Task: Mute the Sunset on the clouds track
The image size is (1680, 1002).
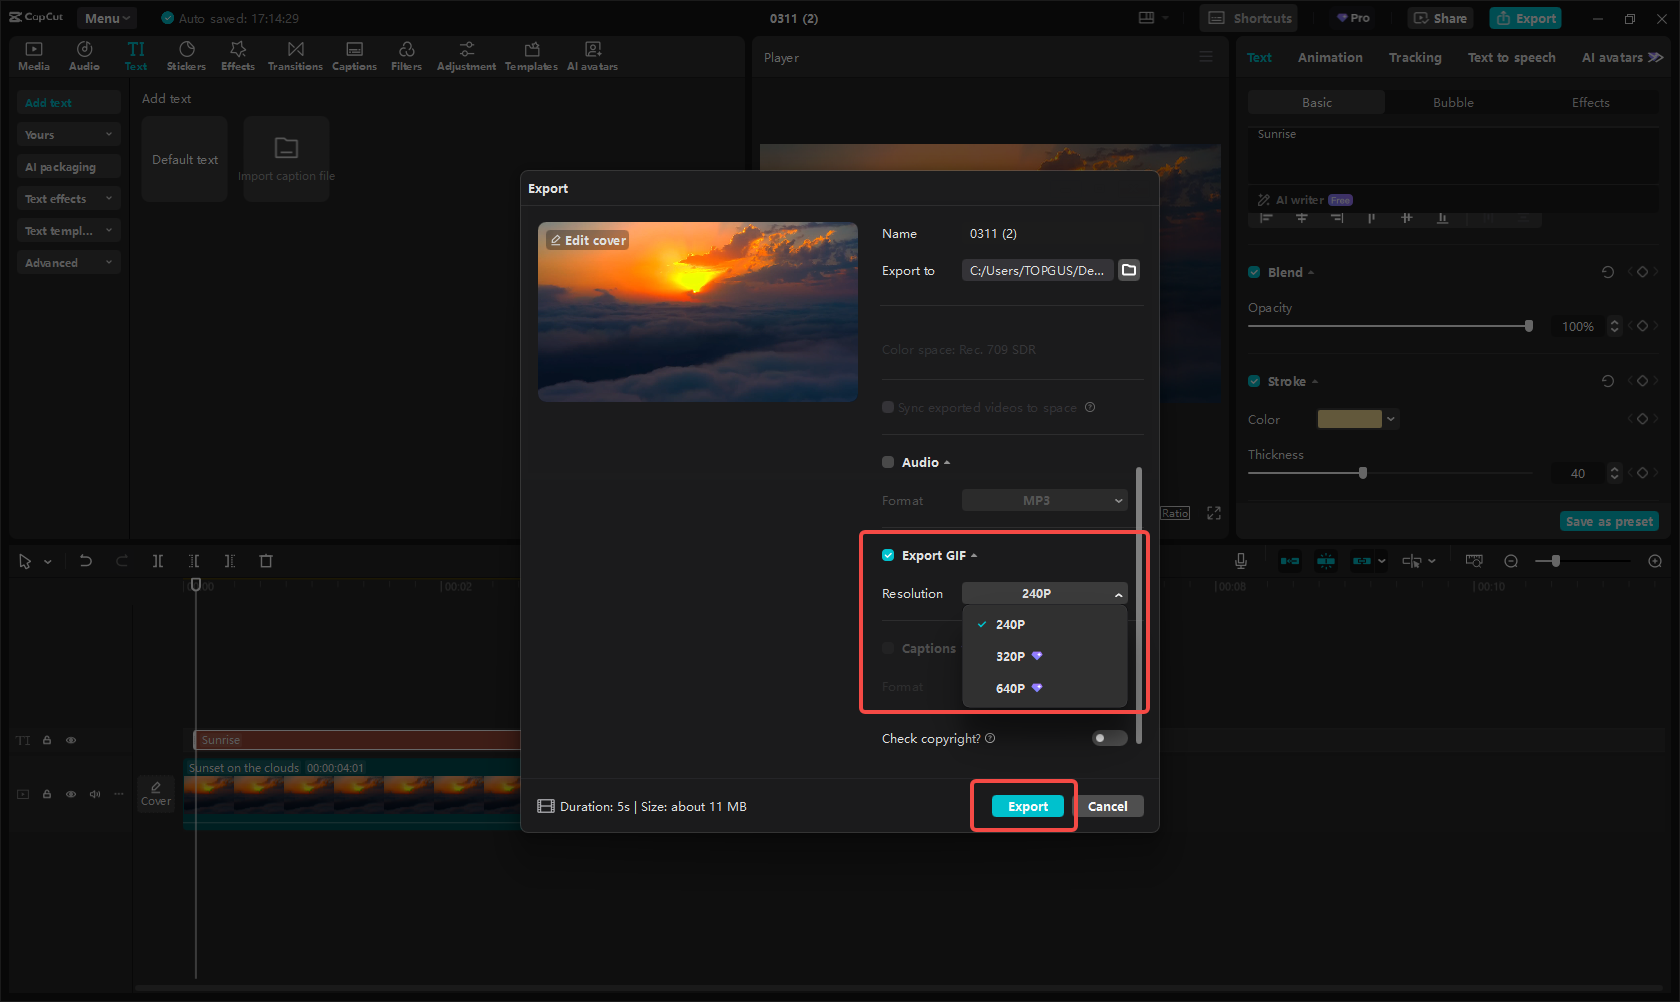Action: 94,793
